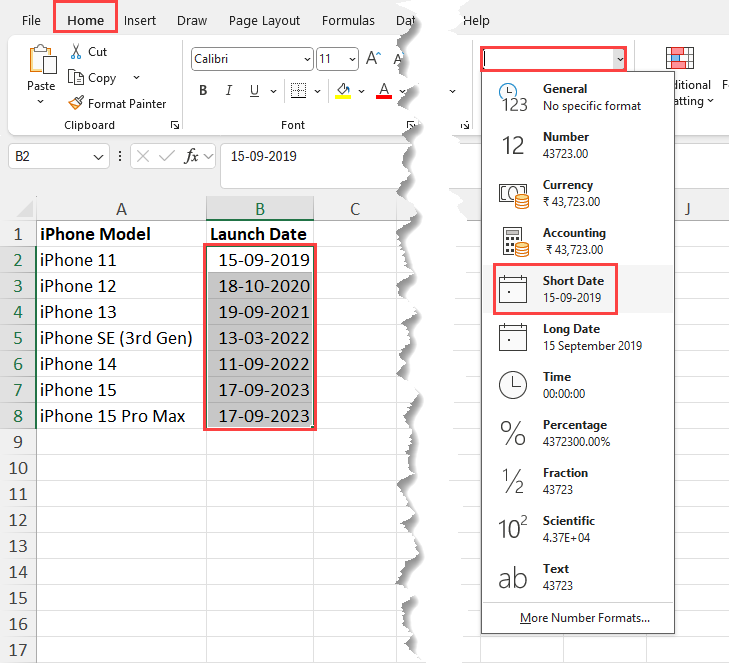
Task: Expand the Copy options arrow
Action: click(x=136, y=77)
